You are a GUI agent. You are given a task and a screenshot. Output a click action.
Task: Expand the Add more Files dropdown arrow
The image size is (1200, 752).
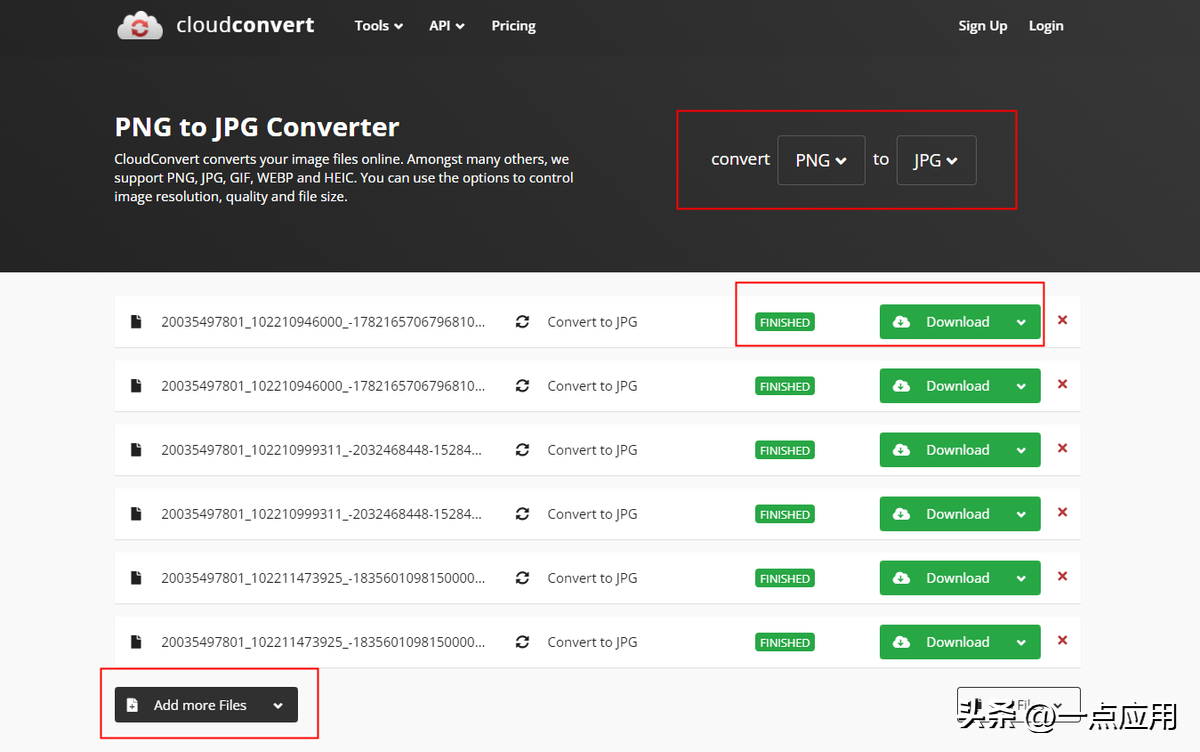coord(278,705)
